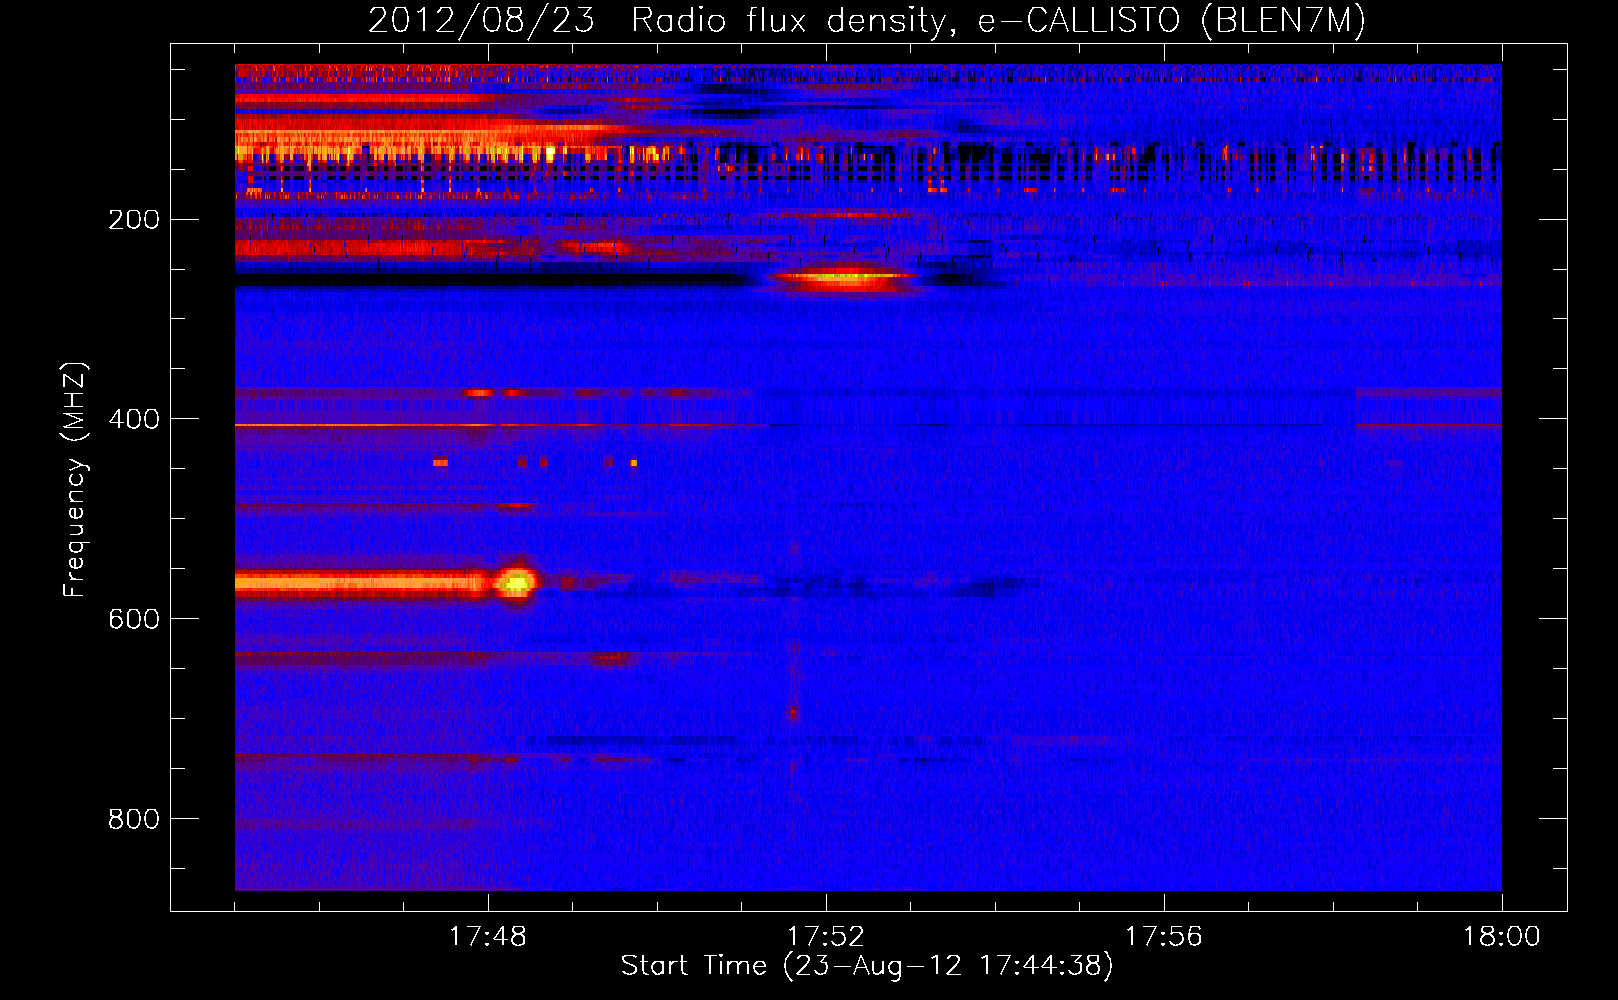Screen dimensions: 1618x1000
Task: Click the 600 frequency tick label
Action: 134,619
